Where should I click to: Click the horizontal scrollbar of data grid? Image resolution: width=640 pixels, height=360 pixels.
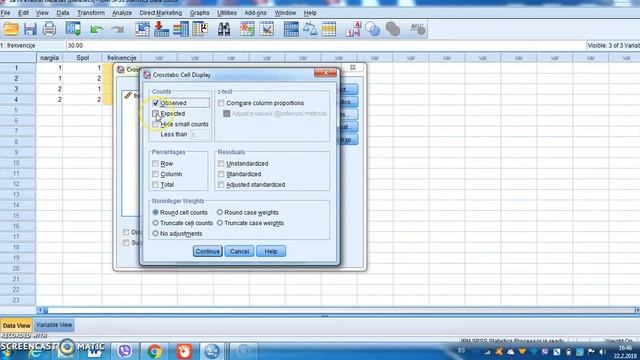tap(338, 311)
